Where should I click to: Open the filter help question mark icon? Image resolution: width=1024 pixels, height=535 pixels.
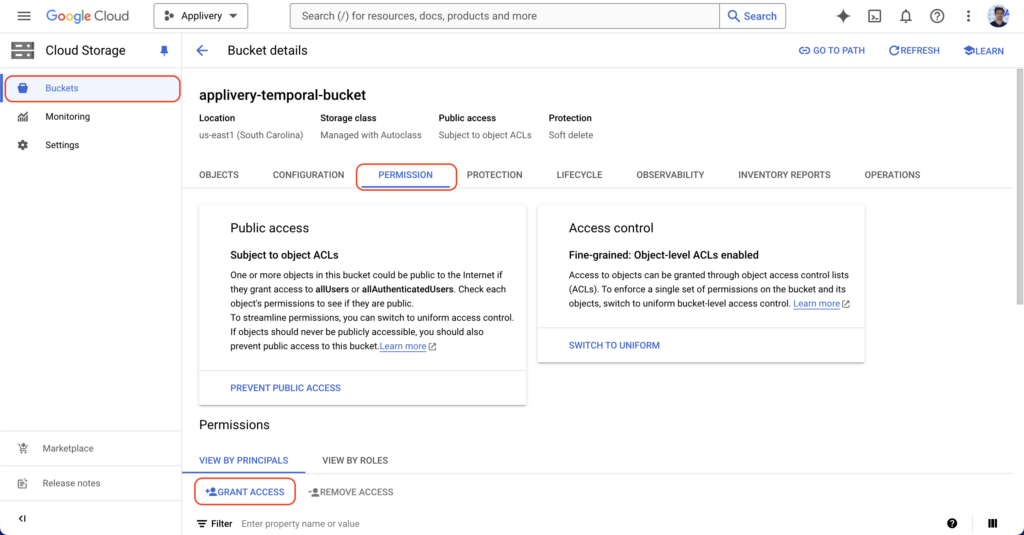(x=952, y=523)
